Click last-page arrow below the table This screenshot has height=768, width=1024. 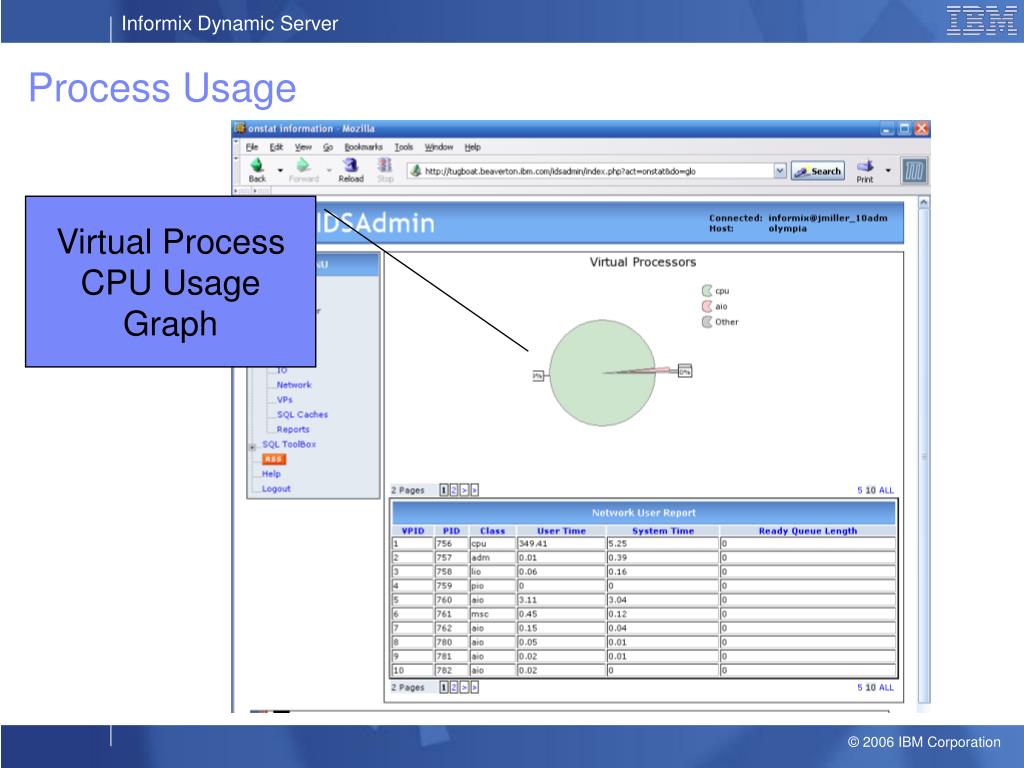(475, 687)
